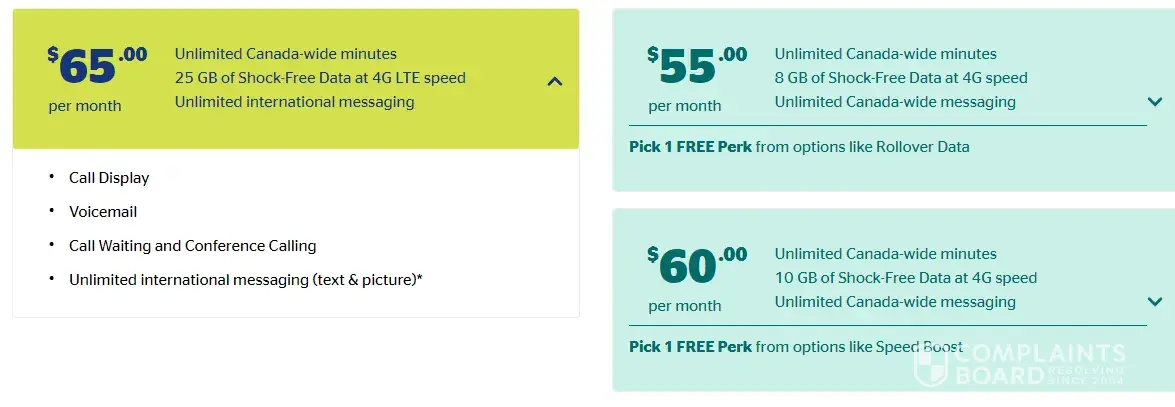Viewport: 1175px width, 407px height.
Task: Open the Pick 1 FREE Perk Rollover Data line
Action: tap(799, 147)
